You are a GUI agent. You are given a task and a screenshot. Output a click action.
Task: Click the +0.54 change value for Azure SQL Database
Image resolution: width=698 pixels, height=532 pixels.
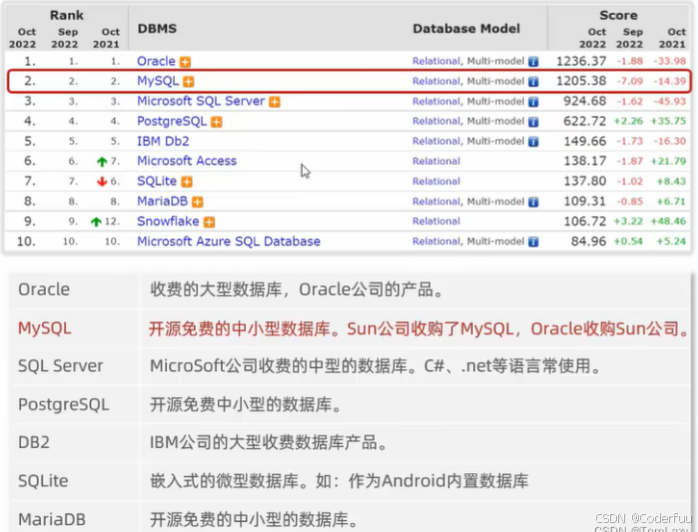tap(628, 241)
